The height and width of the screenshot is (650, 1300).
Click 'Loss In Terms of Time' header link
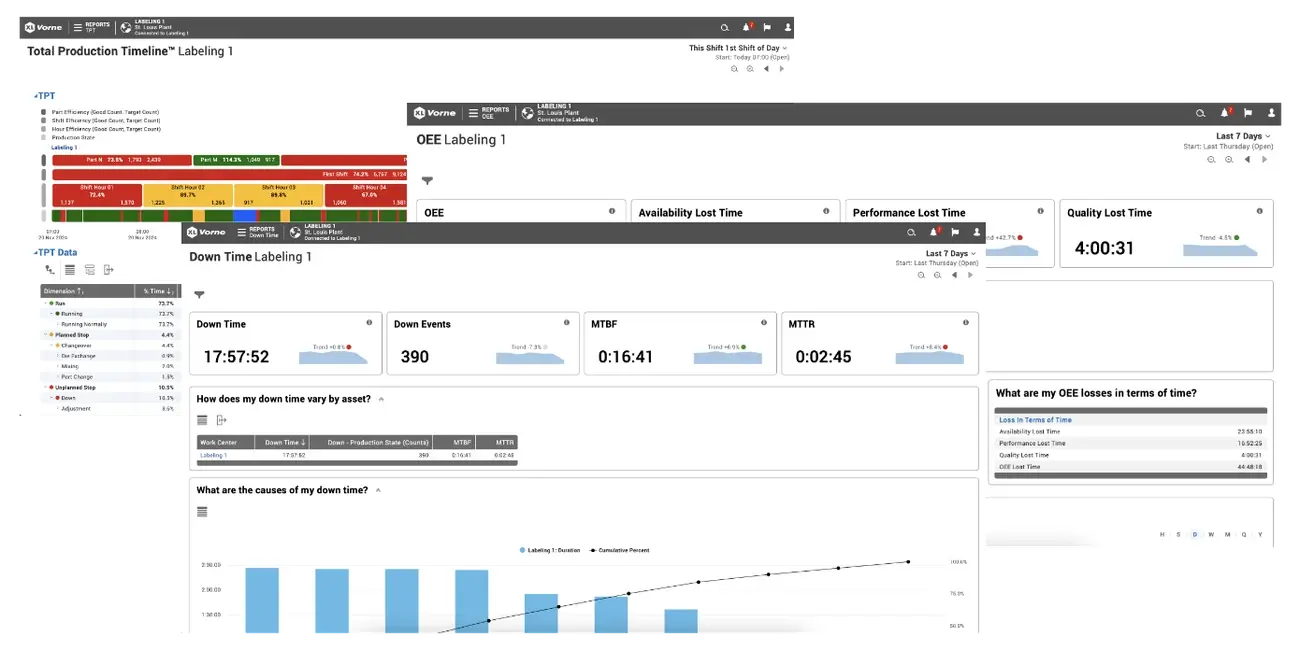tap(1035, 420)
